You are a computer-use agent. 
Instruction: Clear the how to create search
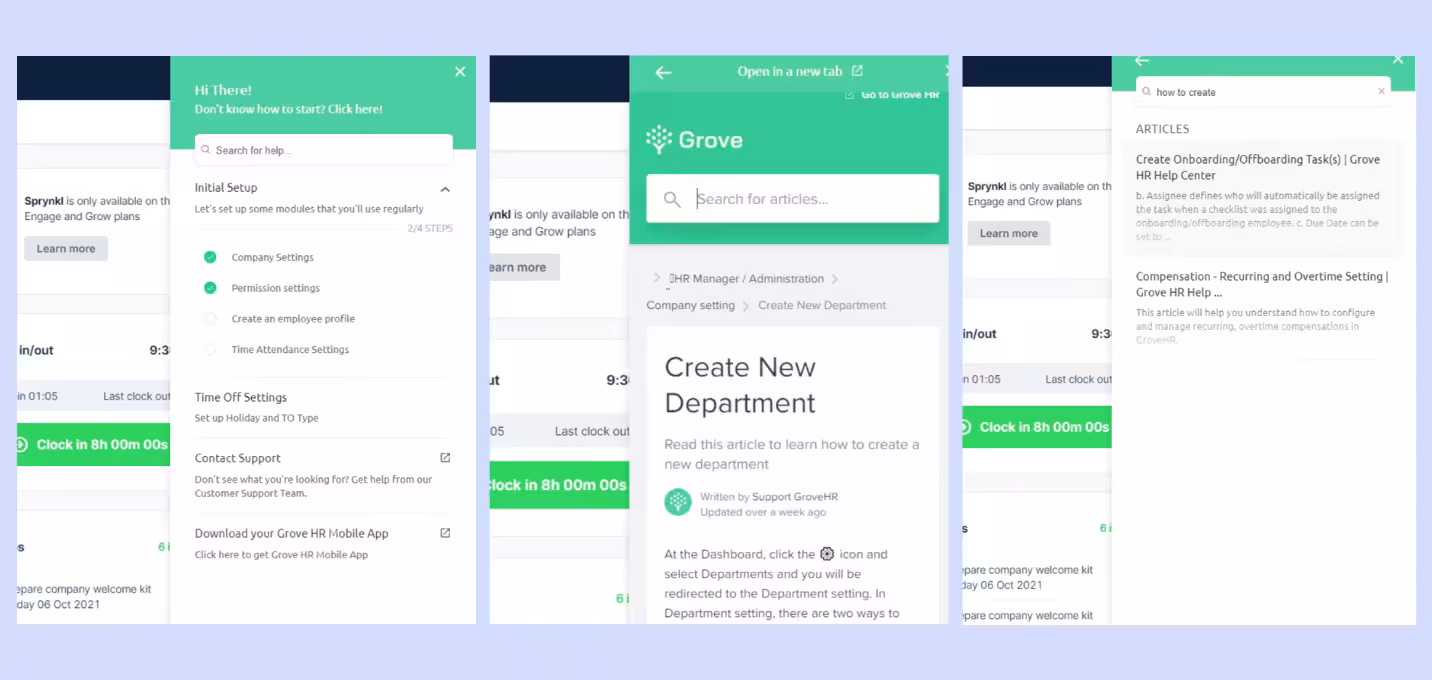coord(1381,91)
